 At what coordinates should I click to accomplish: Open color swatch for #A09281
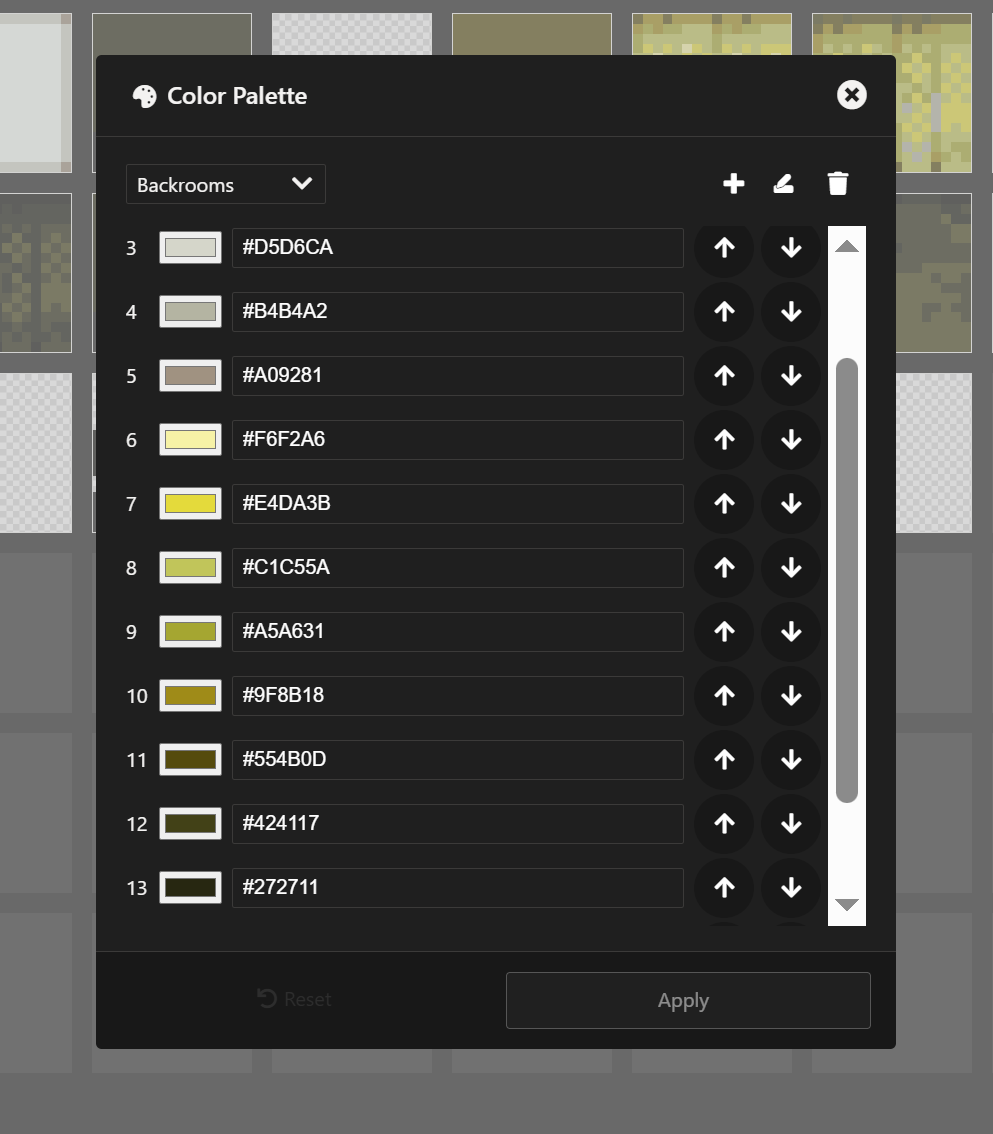click(190, 375)
